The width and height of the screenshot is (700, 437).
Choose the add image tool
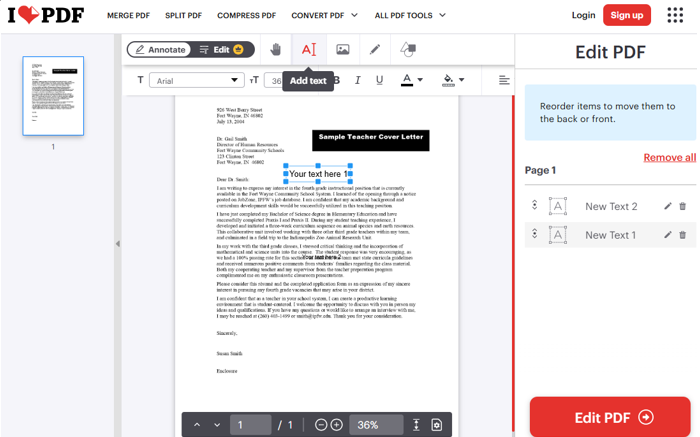click(343, 50)
